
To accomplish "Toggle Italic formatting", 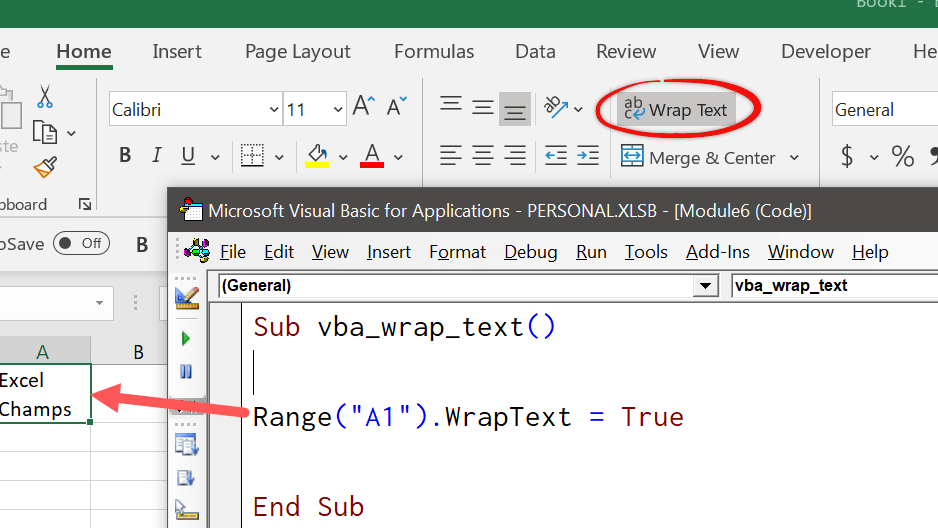I will [x=157, y=155].
